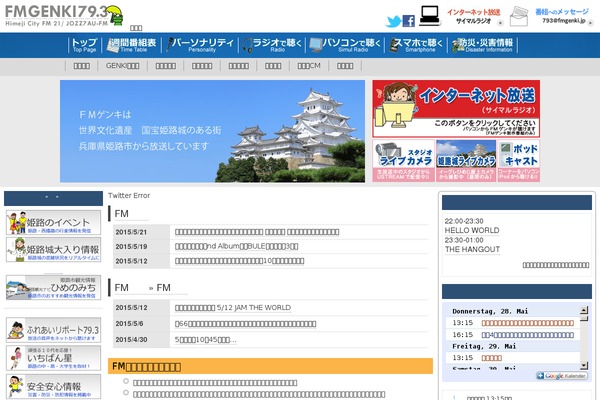Viewport: 600px width, 400px height.
Task: Open the インターネット放送 サイマルラジオ header link
Action: tap(474, 16)
